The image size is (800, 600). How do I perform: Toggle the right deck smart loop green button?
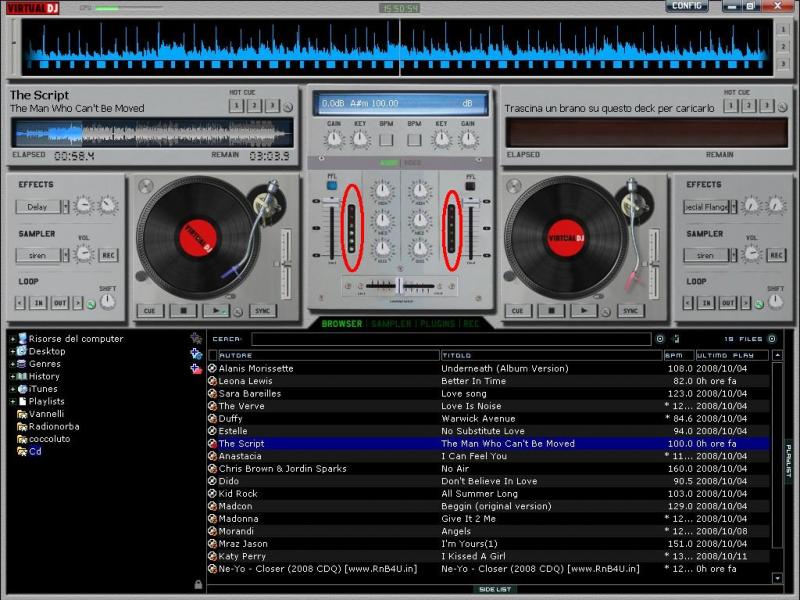coord(759,305)
